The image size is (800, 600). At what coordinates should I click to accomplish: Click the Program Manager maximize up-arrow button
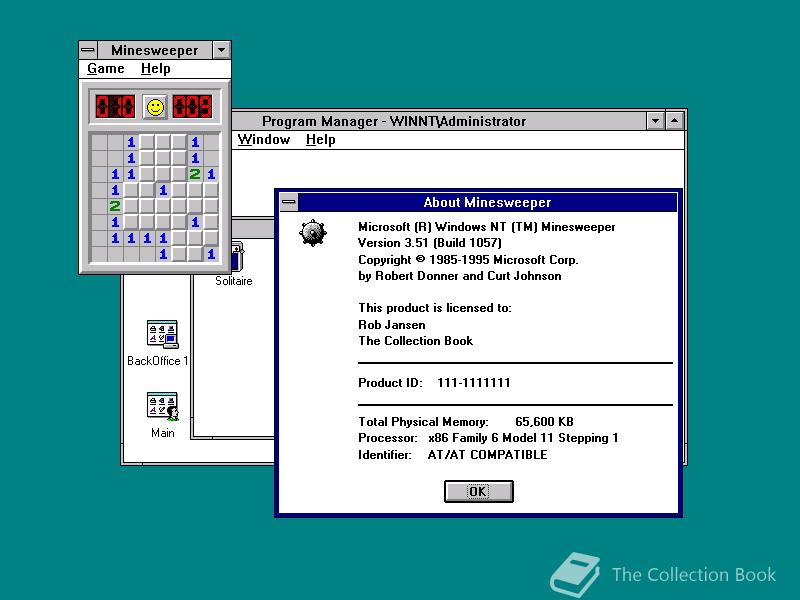pyautogui.click(x=674, y=121)
